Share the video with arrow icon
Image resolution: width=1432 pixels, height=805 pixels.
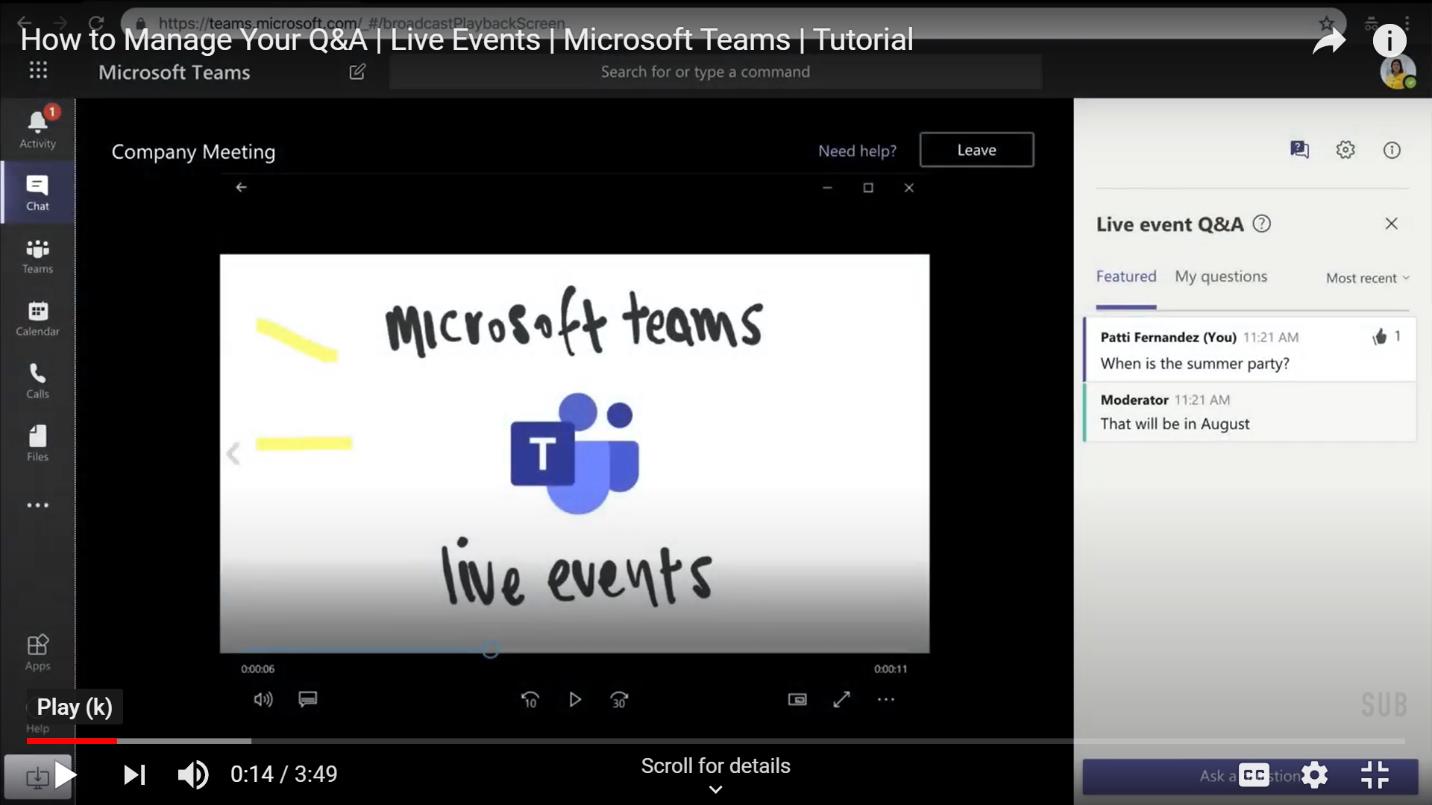tap(1328, 41)
